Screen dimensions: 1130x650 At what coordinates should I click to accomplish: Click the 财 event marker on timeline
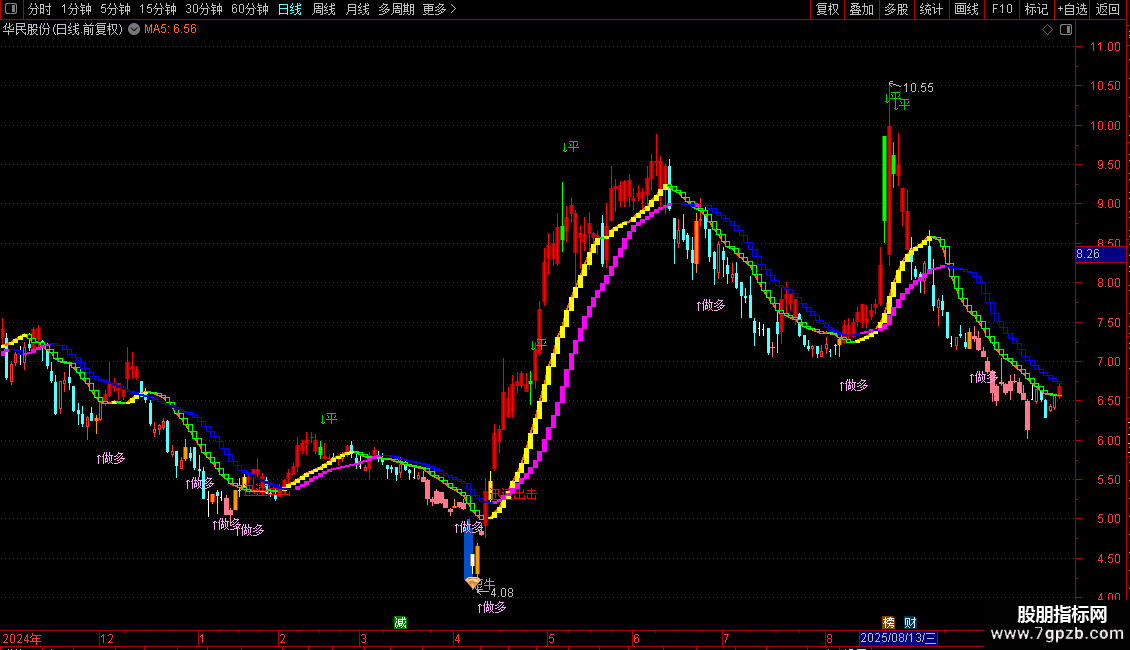[x=910, y=623]
